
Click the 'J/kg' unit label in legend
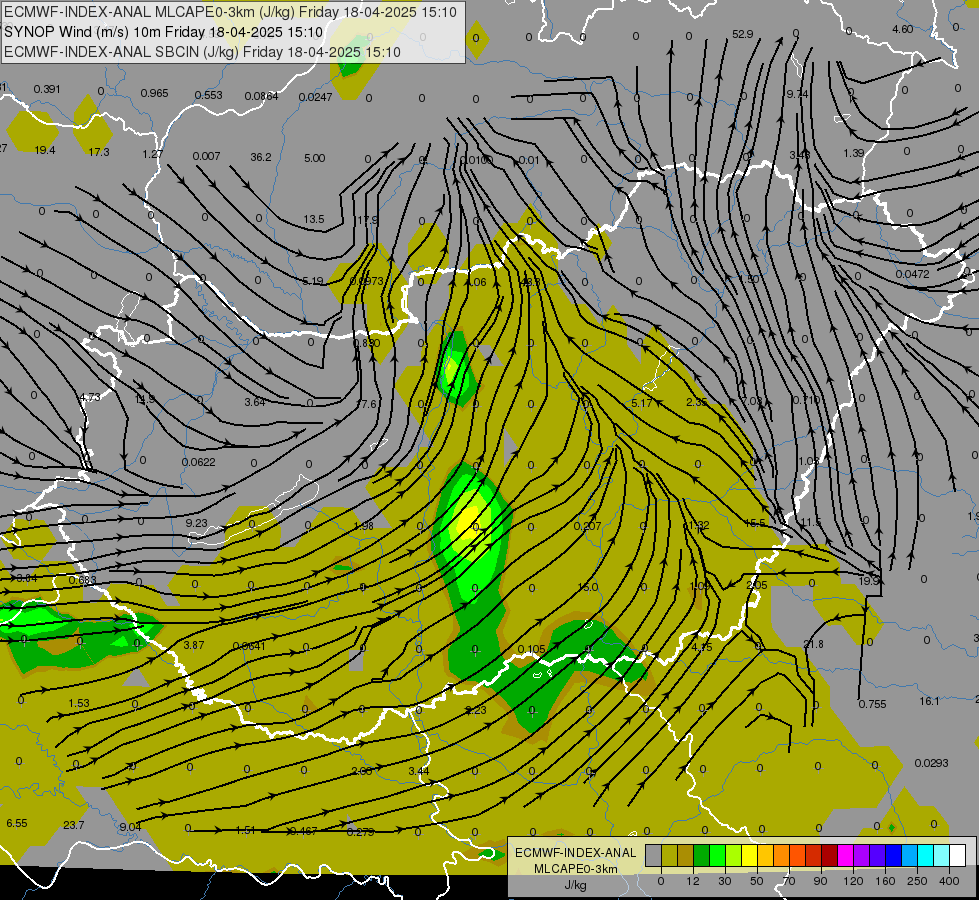[575, 885]
